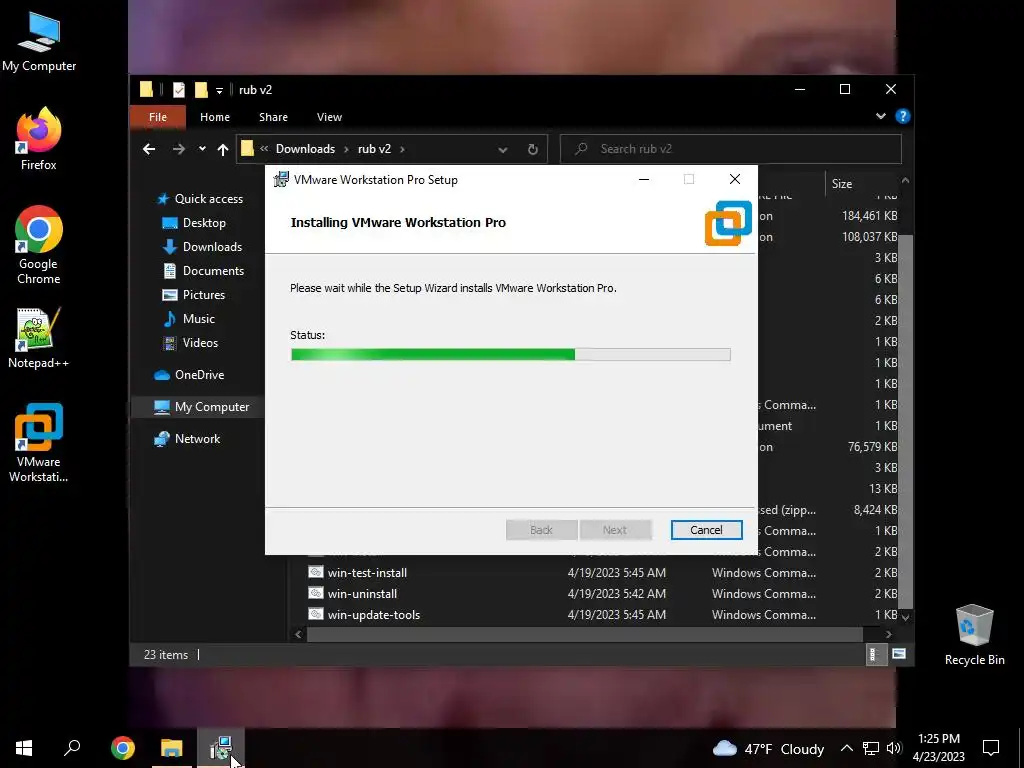1024x768 pixels.
Task: Select the VMware installer taskbar icon
Action: [221, 748]
